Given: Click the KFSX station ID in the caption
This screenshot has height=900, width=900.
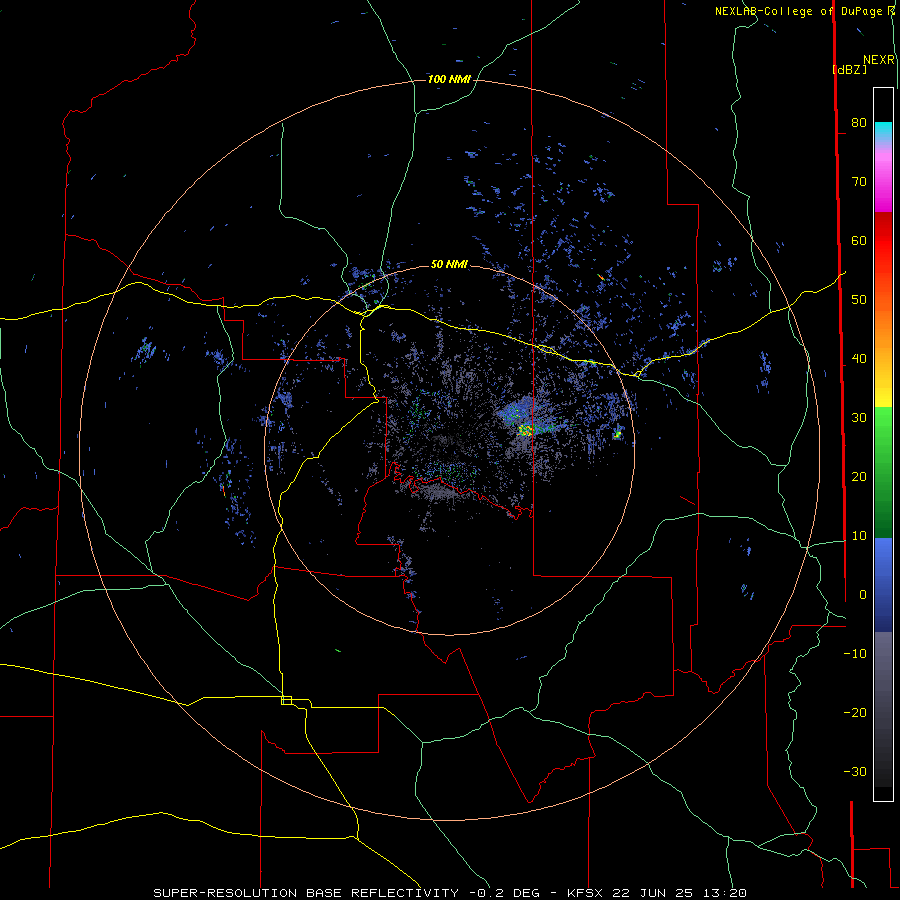Looking at the screenshot, I should (x=586, y=893).
